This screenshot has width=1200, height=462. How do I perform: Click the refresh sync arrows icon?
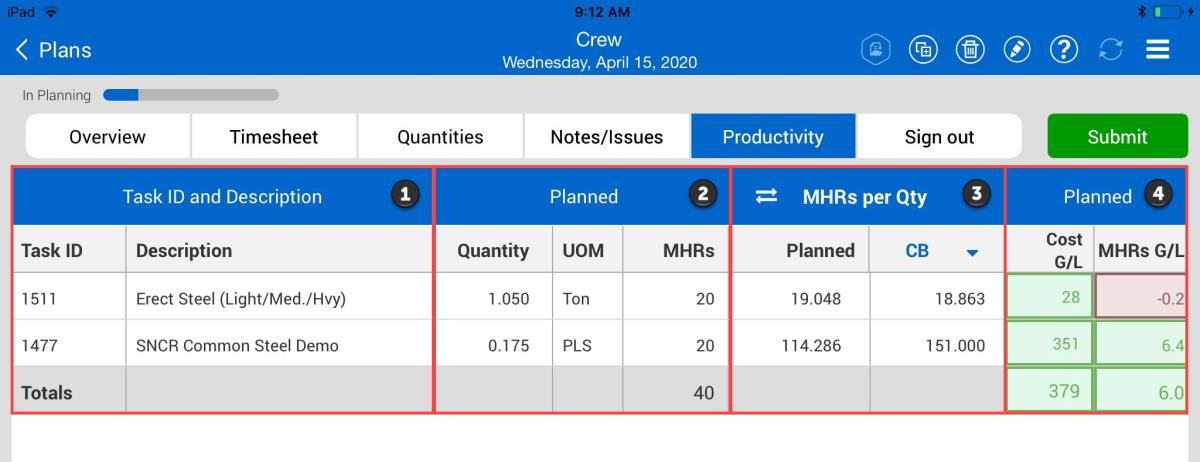(x=1110, y=50)
